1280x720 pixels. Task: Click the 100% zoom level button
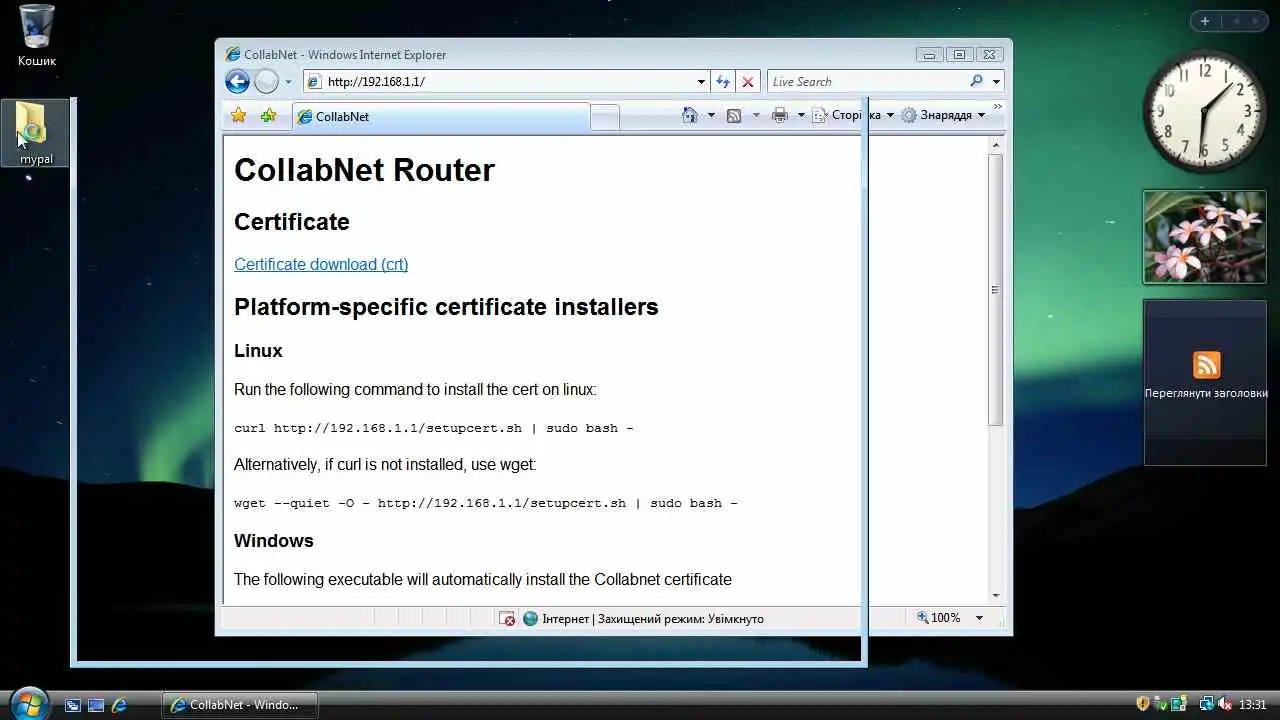click(x=938, y=618)
